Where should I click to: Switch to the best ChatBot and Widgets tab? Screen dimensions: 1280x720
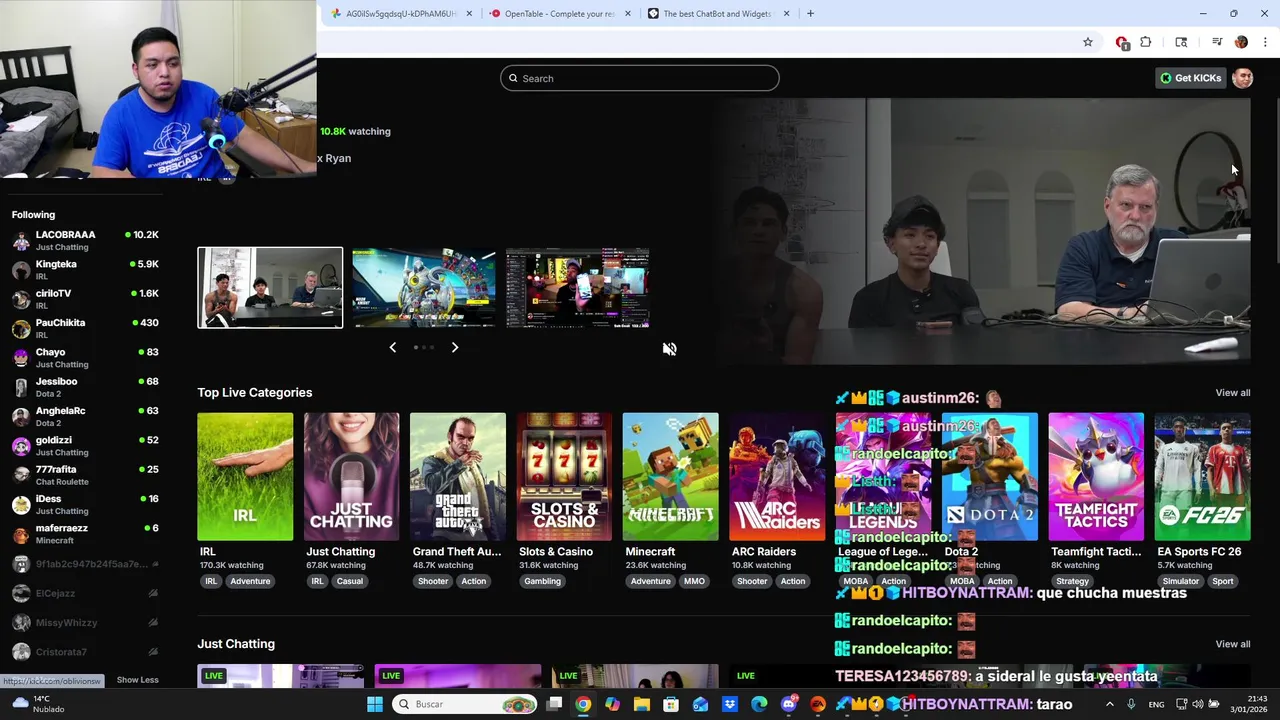[718, 13]
